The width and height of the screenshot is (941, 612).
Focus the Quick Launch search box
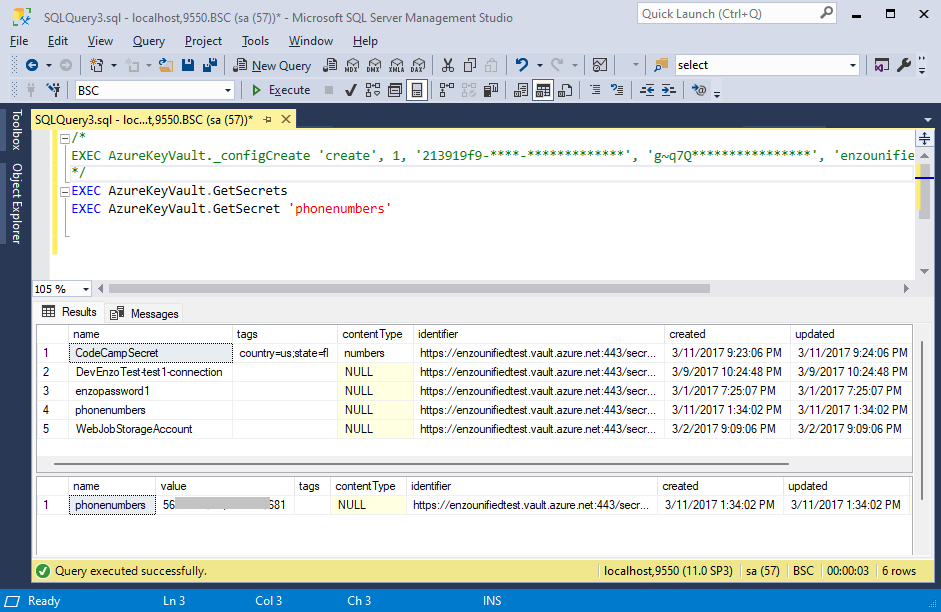[x=736, y=14]
